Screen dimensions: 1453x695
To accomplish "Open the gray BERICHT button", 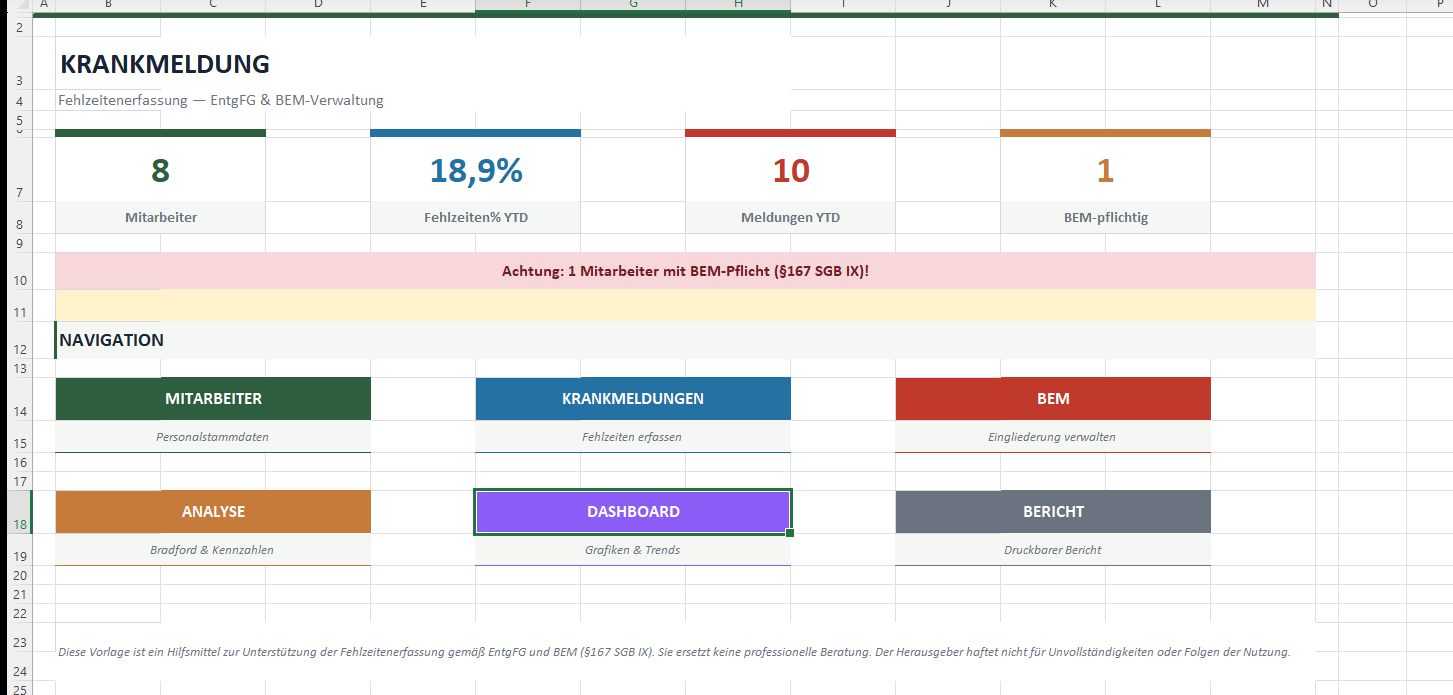I will coord(1052,512).
